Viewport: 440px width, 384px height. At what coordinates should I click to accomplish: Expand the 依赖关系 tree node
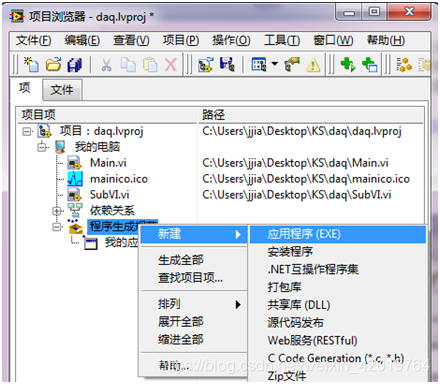(x=57, y=211)
